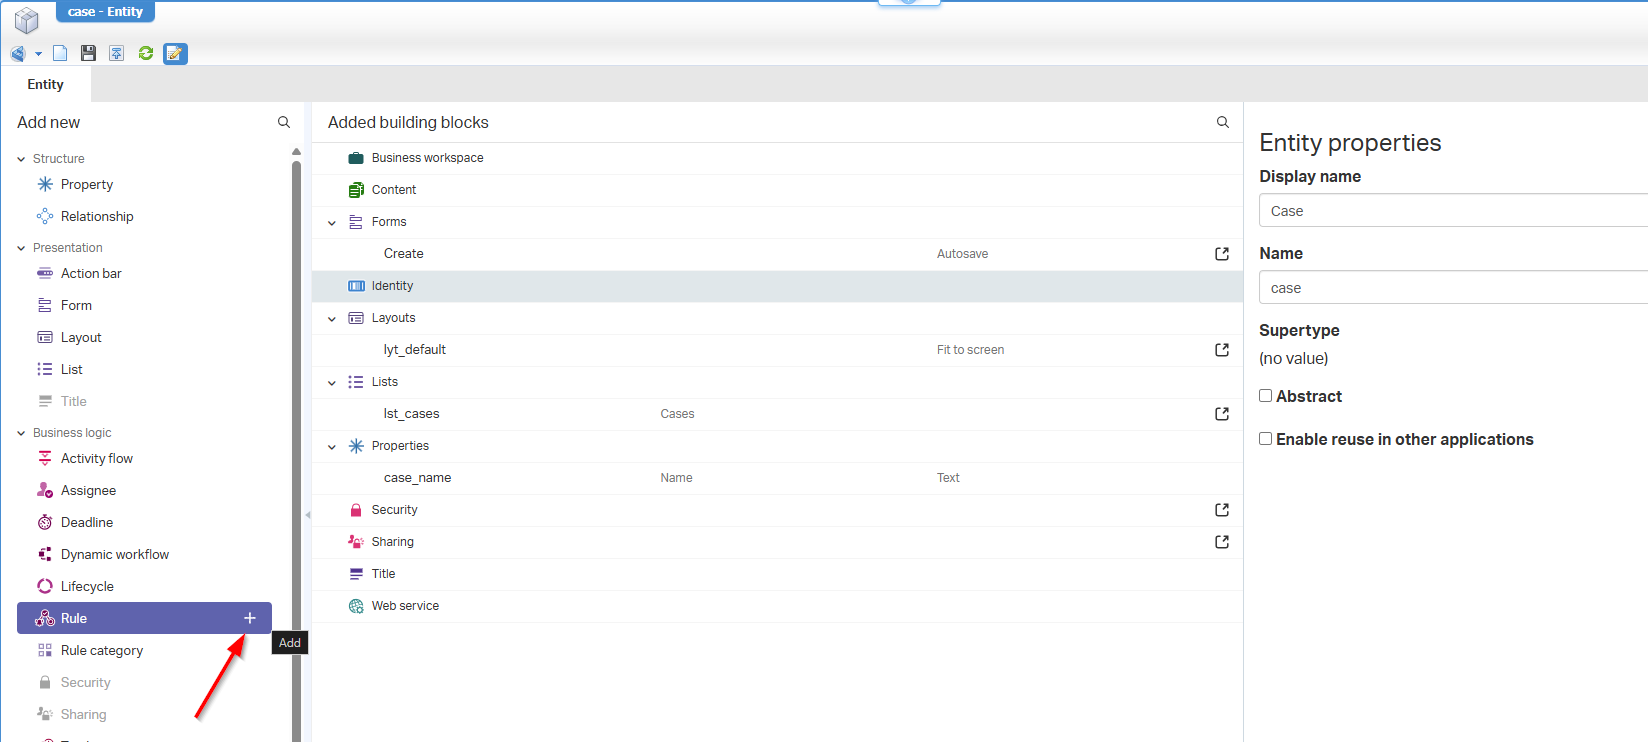This screenshot has width=1648, height=742.
Task: Click the Name input field containing case
Action: (x=1453, y=288)
